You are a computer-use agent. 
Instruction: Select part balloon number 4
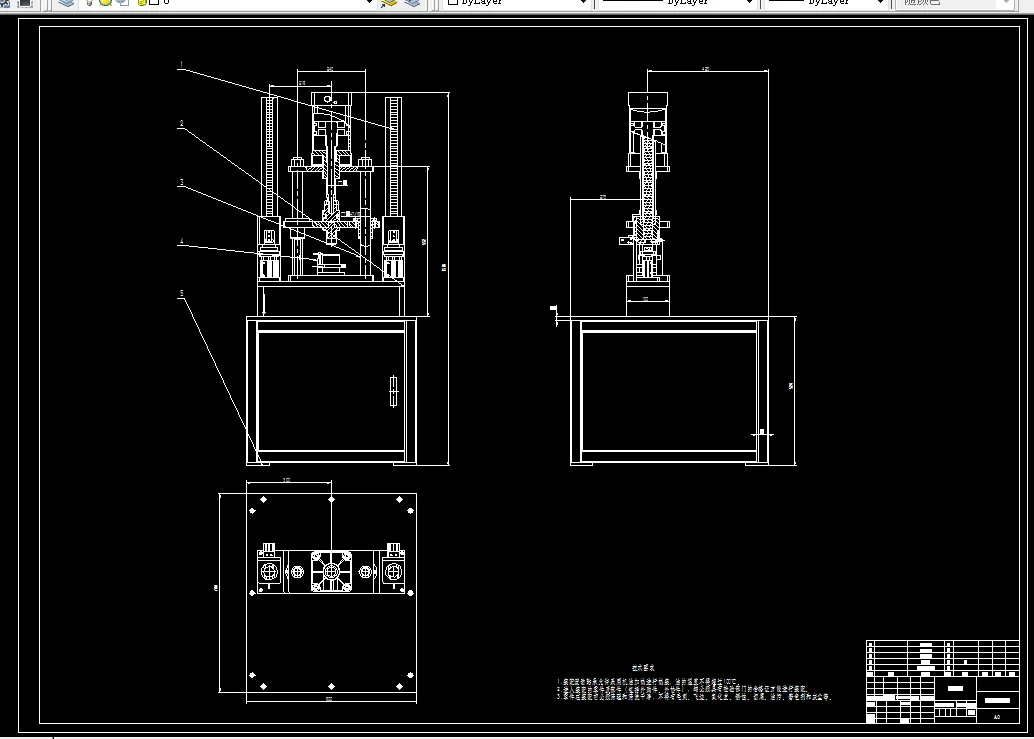tap(181, 241)
